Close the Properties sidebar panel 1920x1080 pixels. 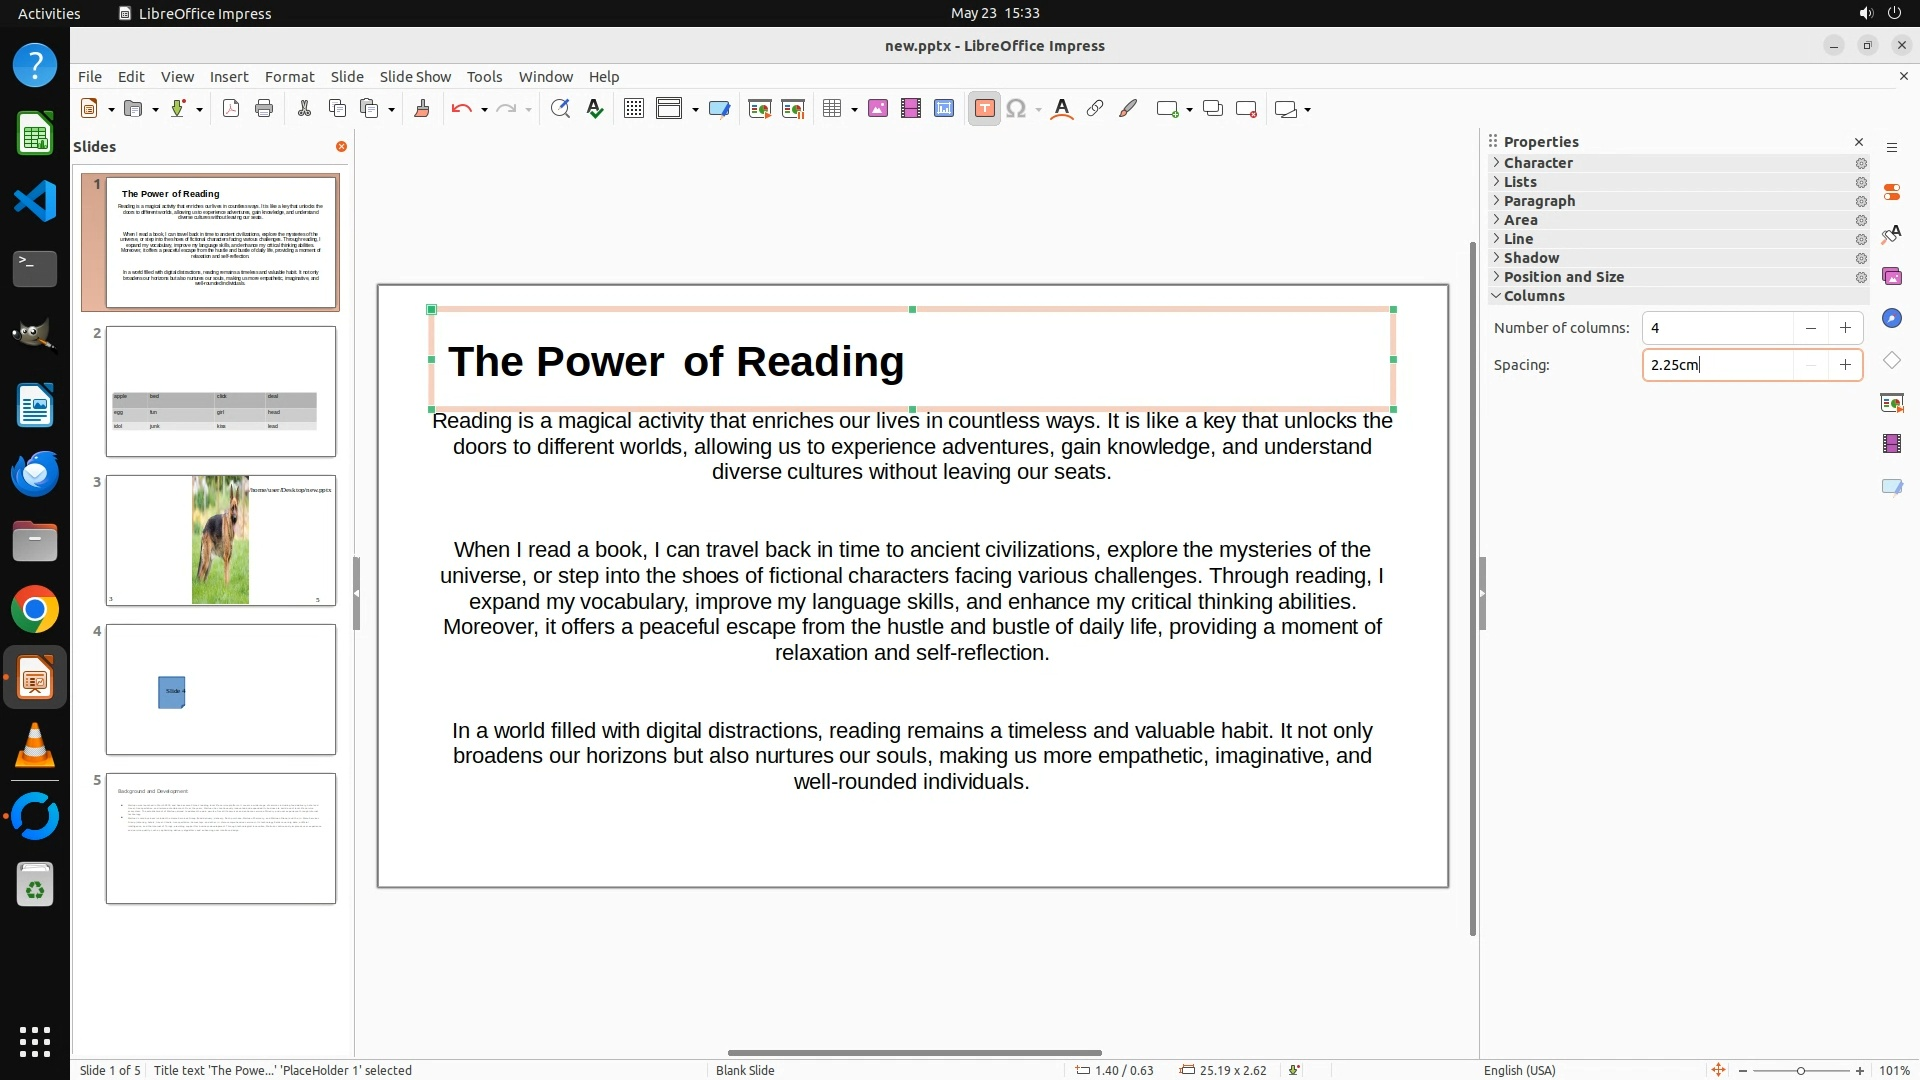(x=1859, y=142)
